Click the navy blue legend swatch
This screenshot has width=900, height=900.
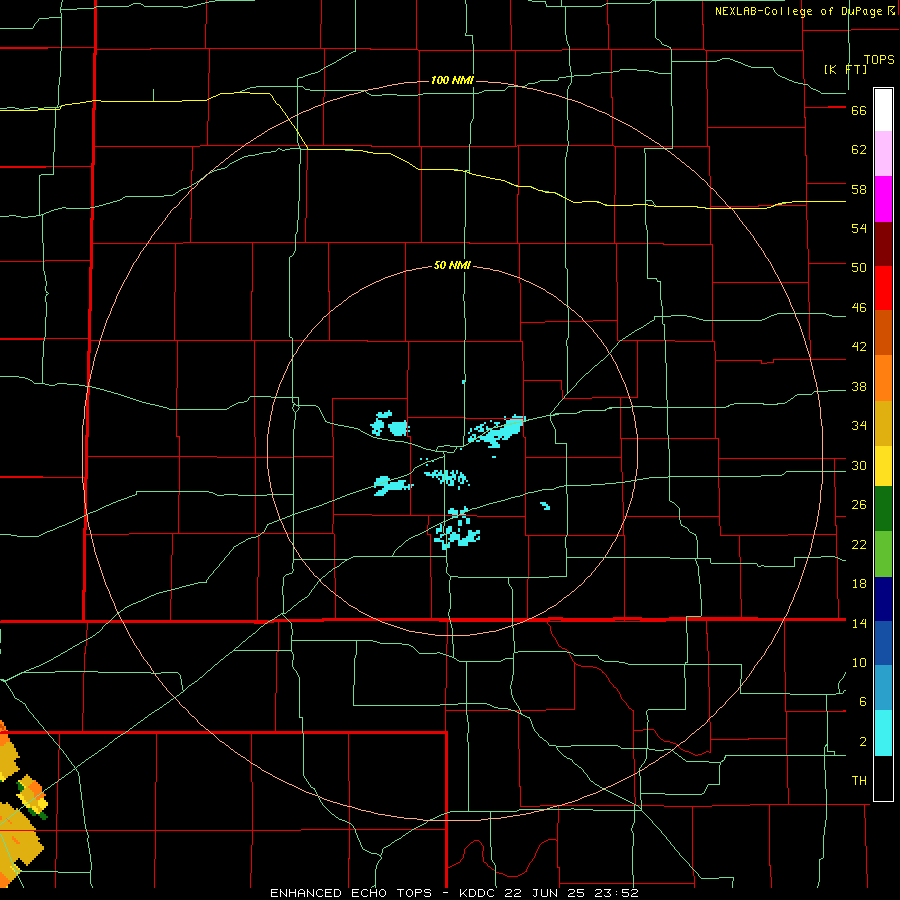(883, 599)
